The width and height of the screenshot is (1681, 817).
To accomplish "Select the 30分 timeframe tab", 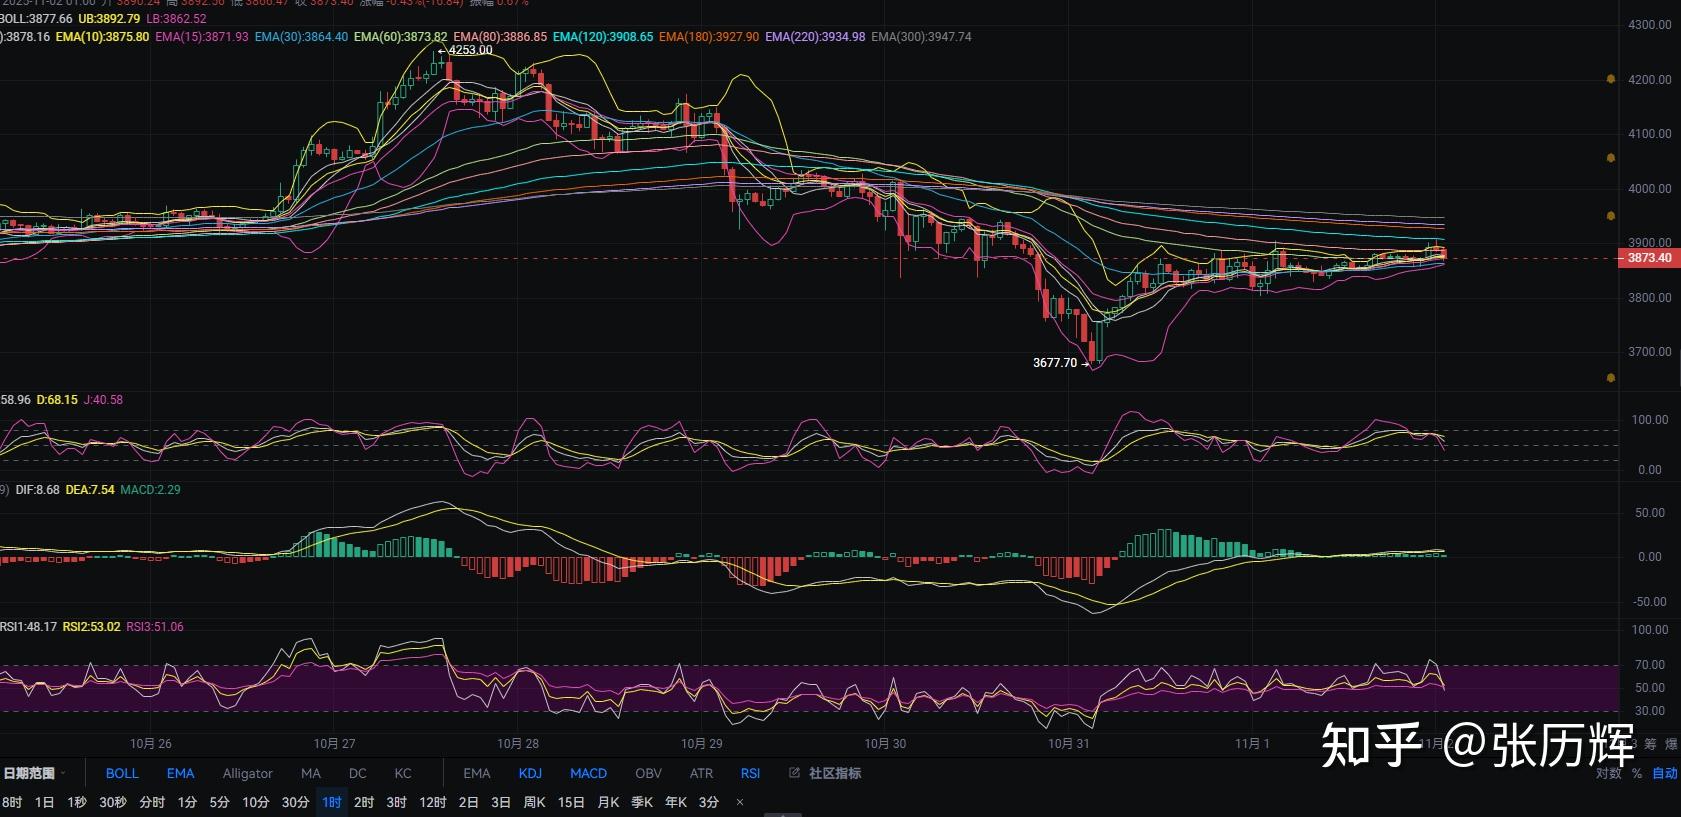I will (295, 802).
